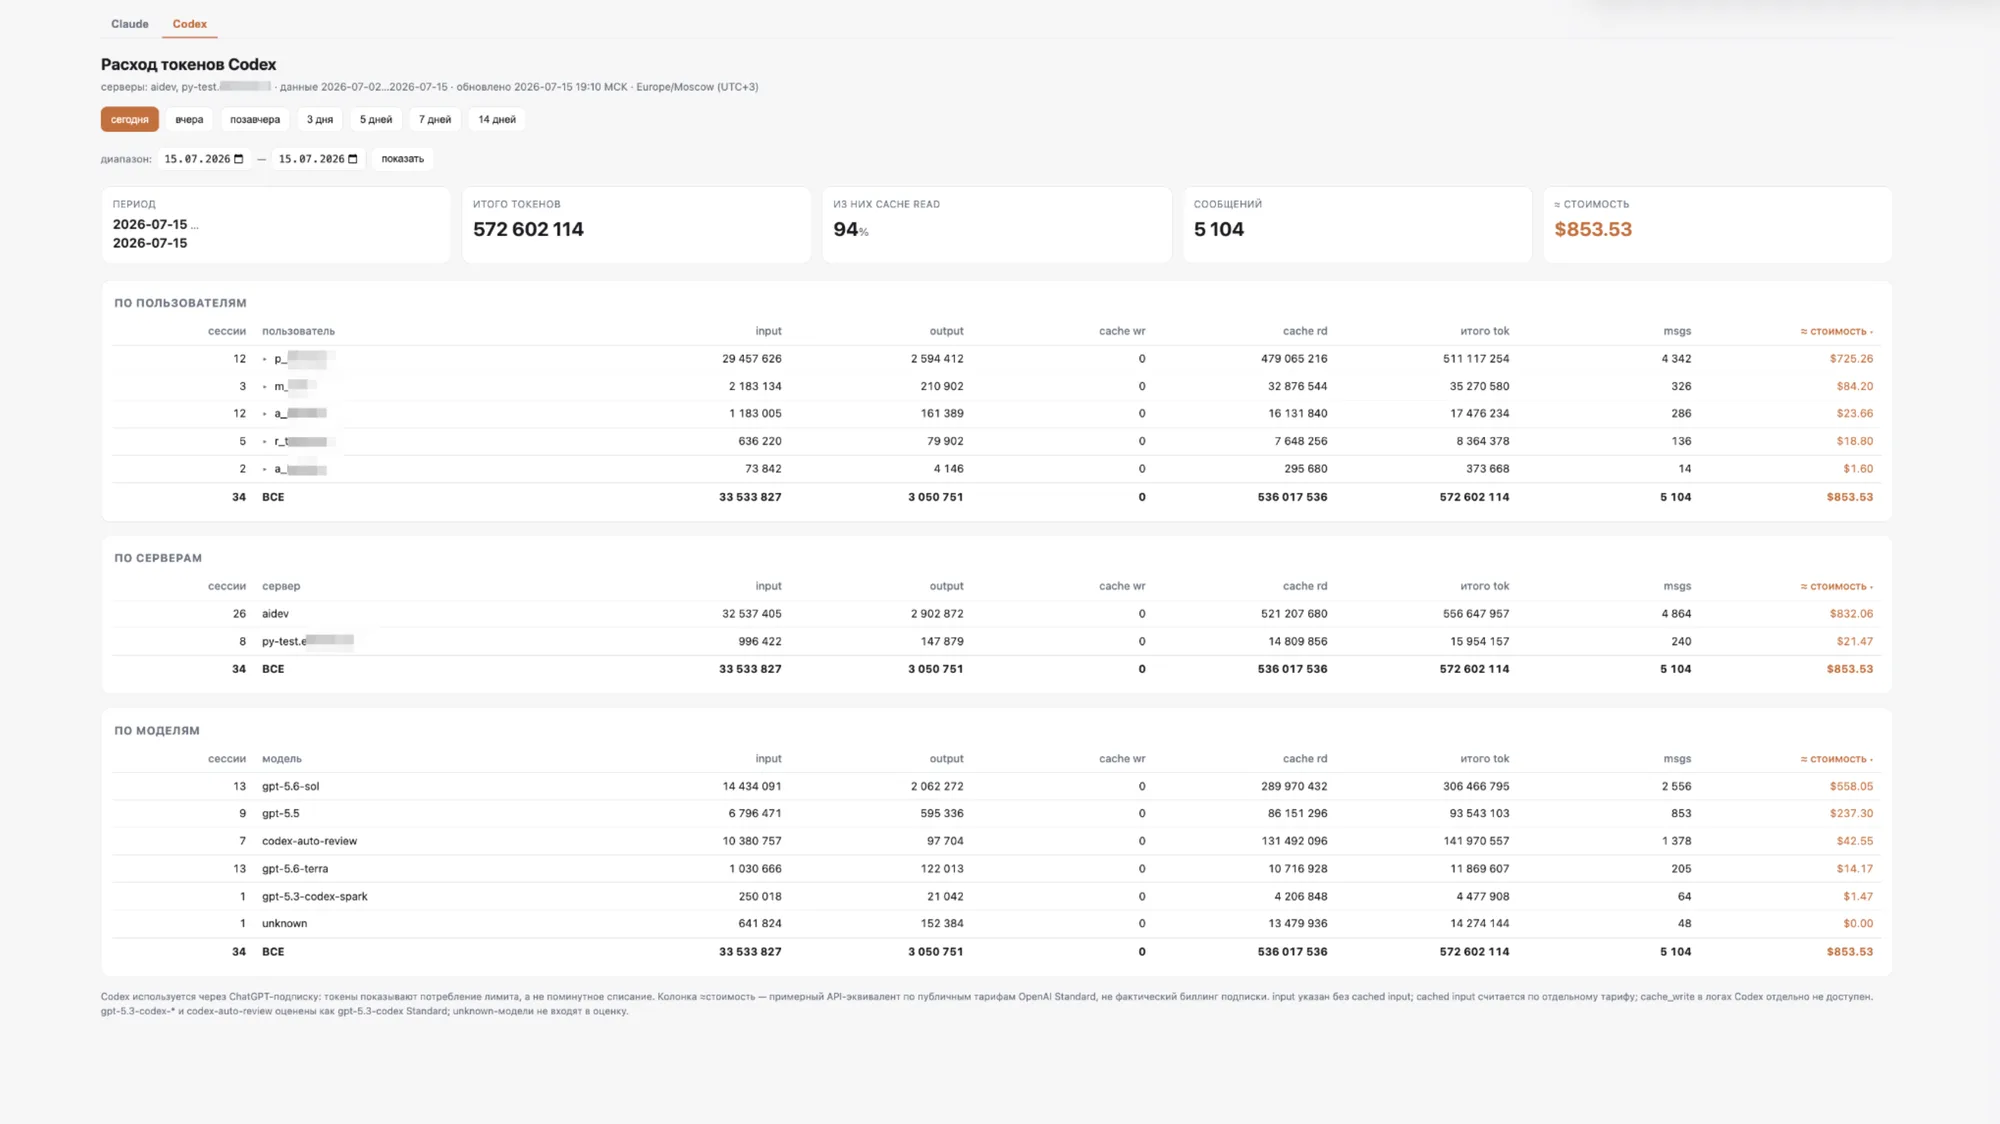Click the 572 602 114 value in the Итого токенов card
This screenshot has height=1124, width=2000.
528,229
